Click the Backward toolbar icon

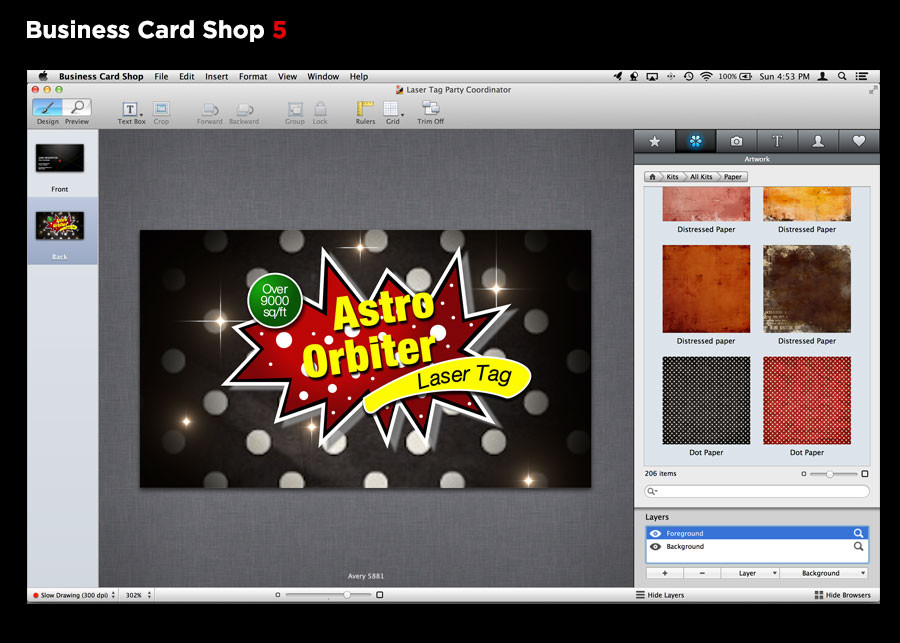[244, 113]
